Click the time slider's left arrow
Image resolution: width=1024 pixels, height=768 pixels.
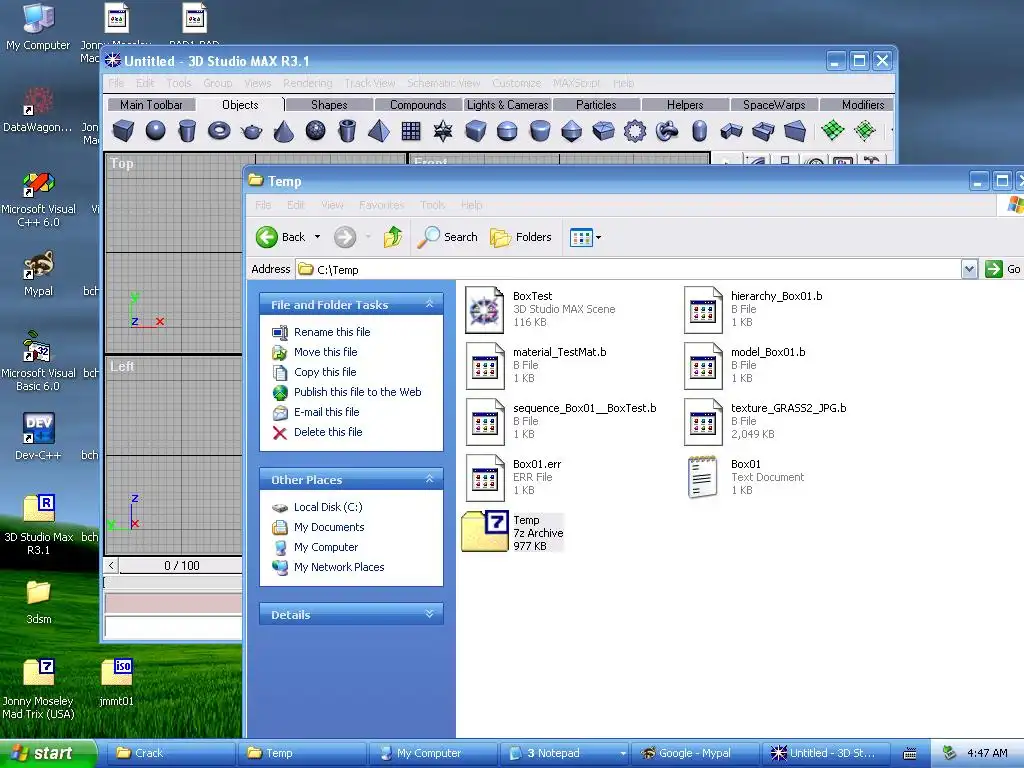(111, 566)
